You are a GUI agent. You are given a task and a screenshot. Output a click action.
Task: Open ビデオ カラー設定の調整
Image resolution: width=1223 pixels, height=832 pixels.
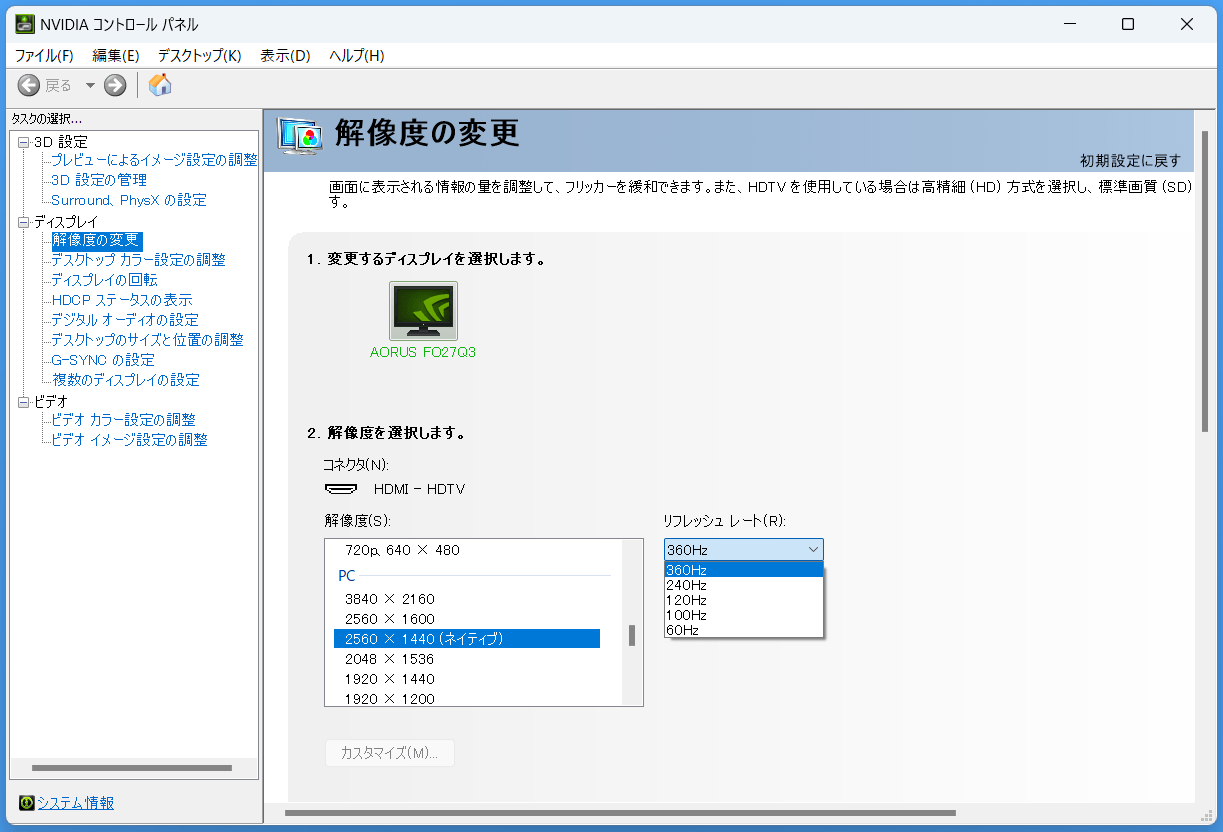point(123,420)
